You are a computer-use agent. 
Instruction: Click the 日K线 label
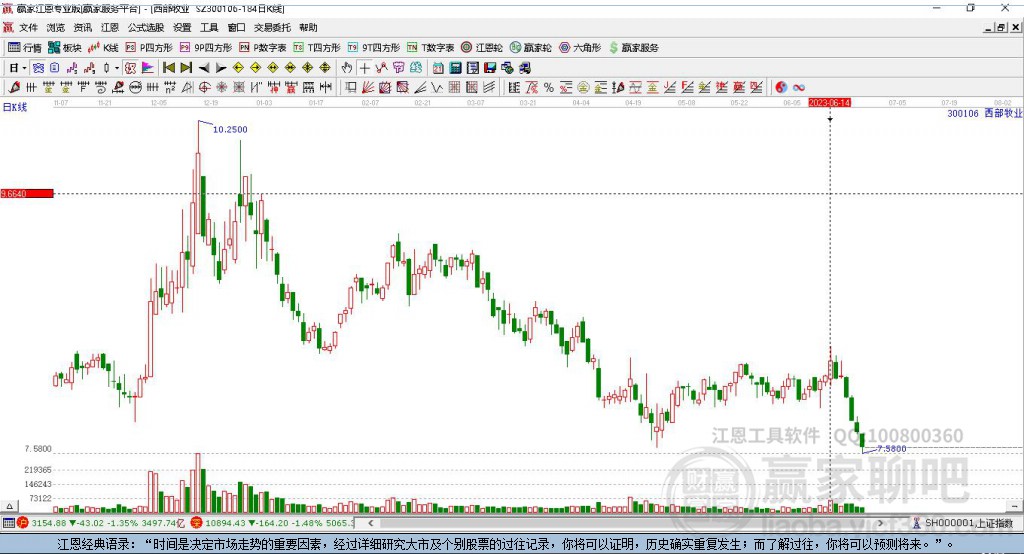coord(15,107)
